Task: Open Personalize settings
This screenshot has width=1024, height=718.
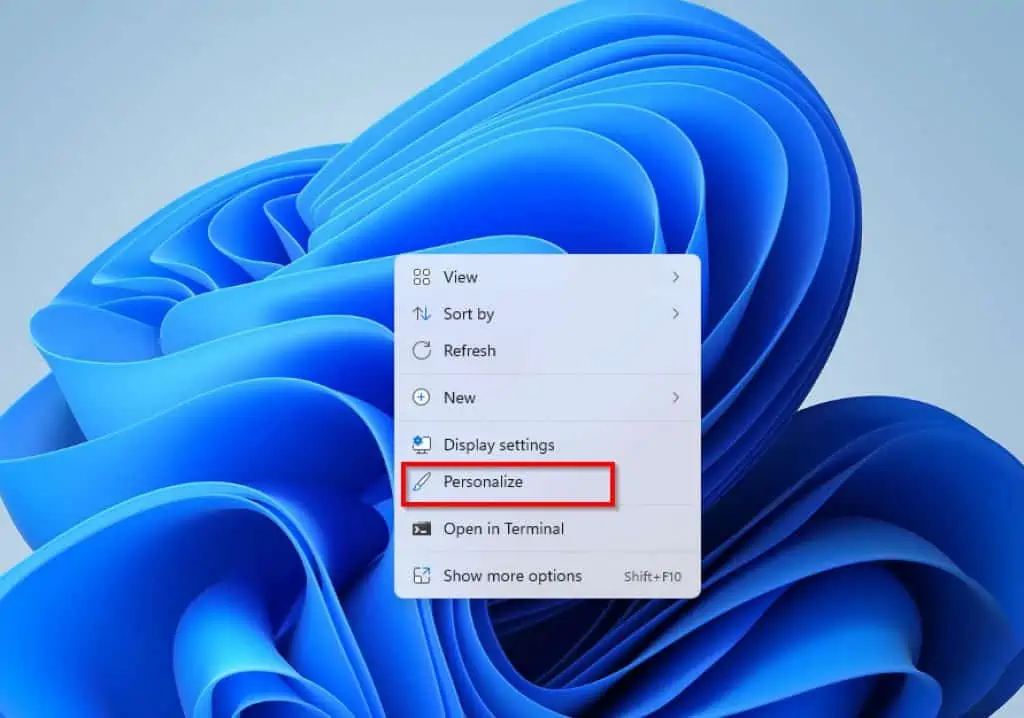Action: click(484, 482)
